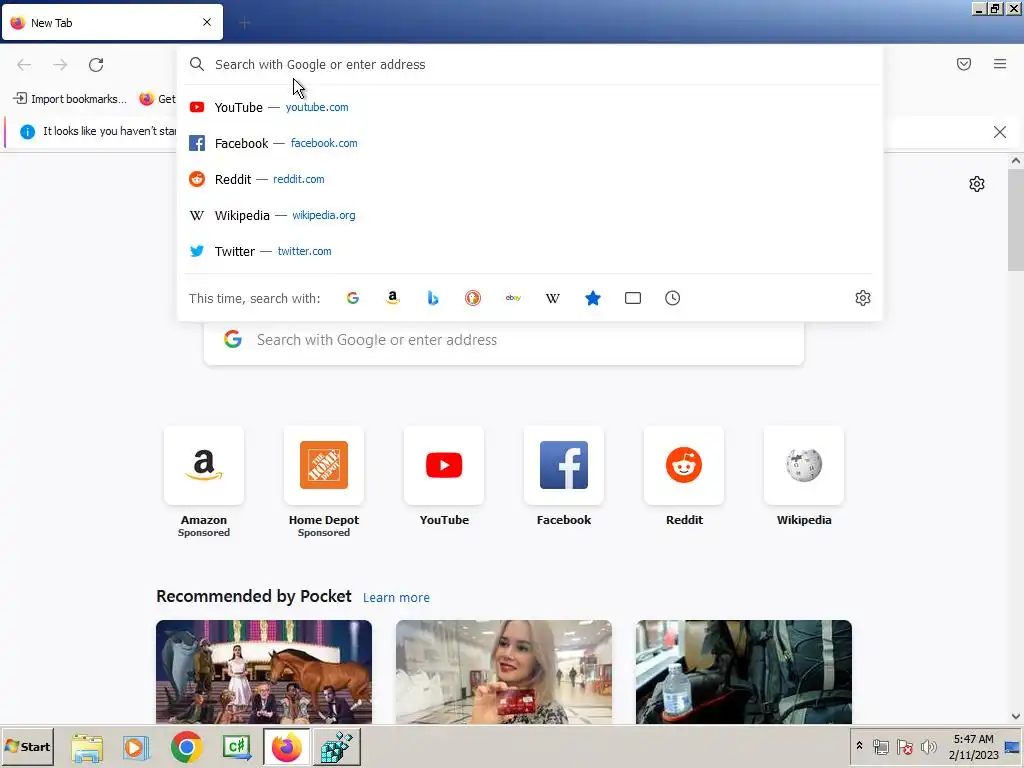Click the Forward navigation arrow
This screenshot has height=768, width=1024.
(x=60, y=65)
